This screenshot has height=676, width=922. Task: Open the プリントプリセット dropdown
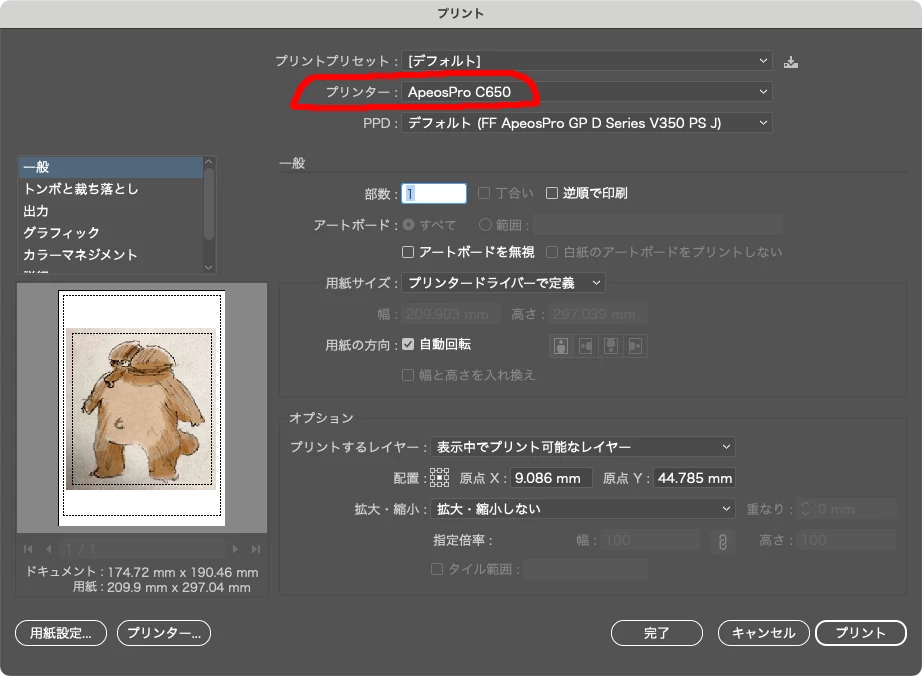point(587,61)
